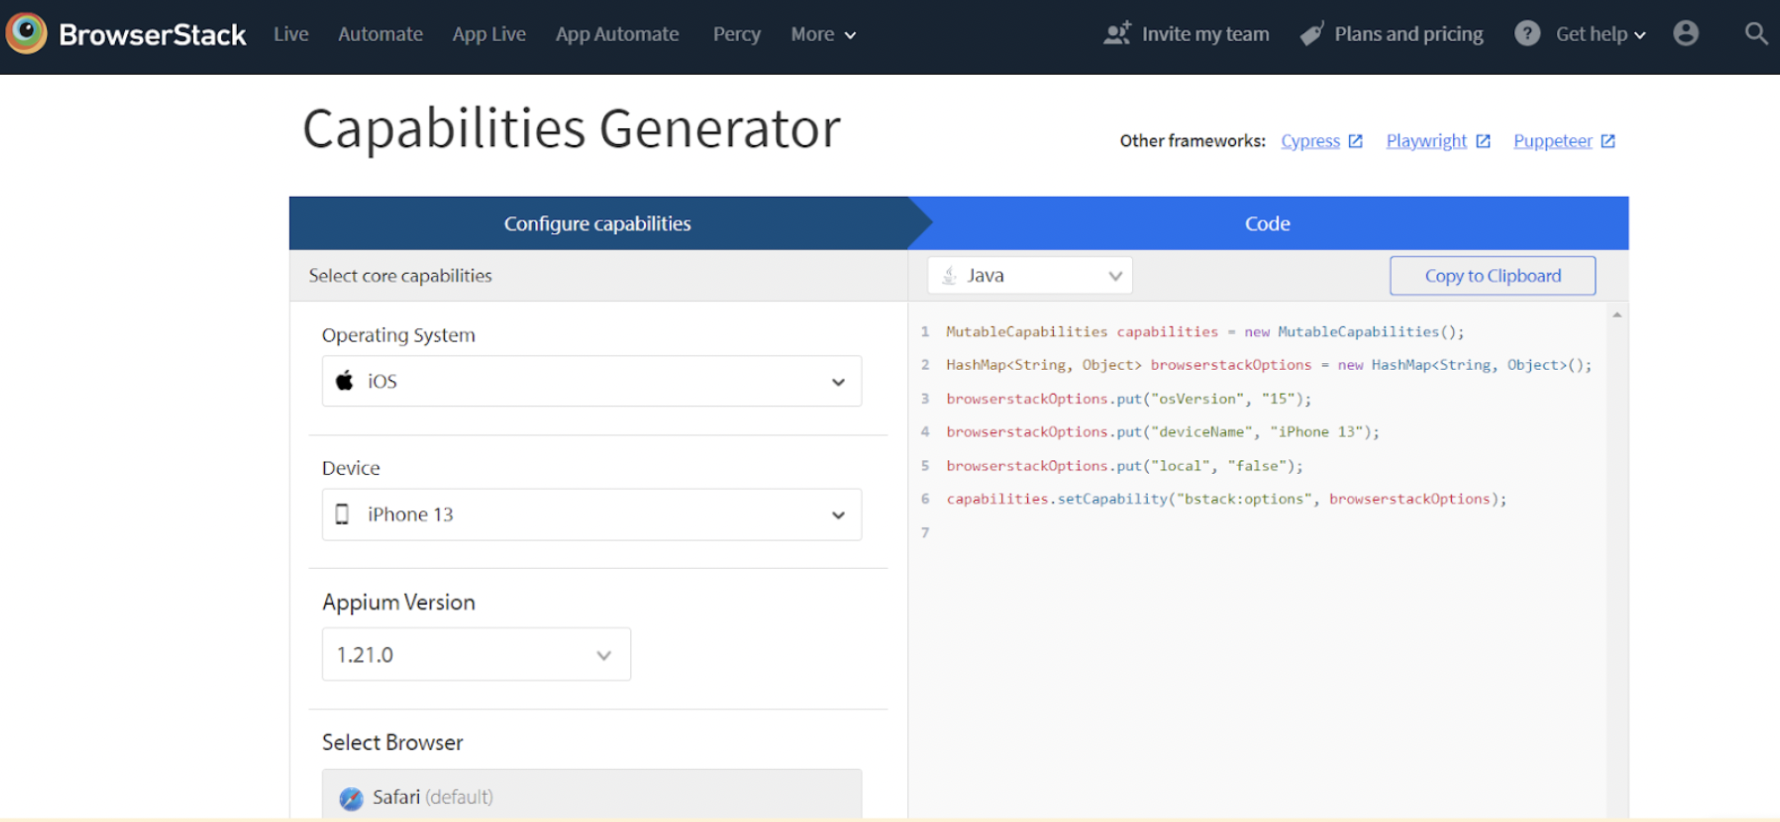Screen dimensions: 1780x822
Task: Go to App Live in top navigation
Action: click(489, 34)
